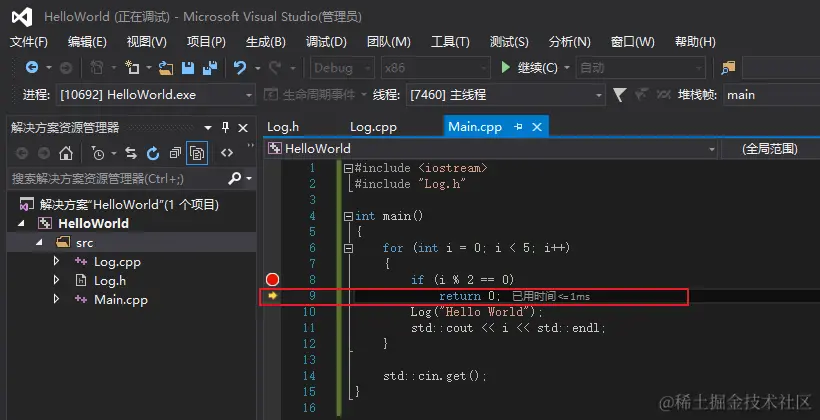Open the 生成(B) menu

(x=266, y=42)
